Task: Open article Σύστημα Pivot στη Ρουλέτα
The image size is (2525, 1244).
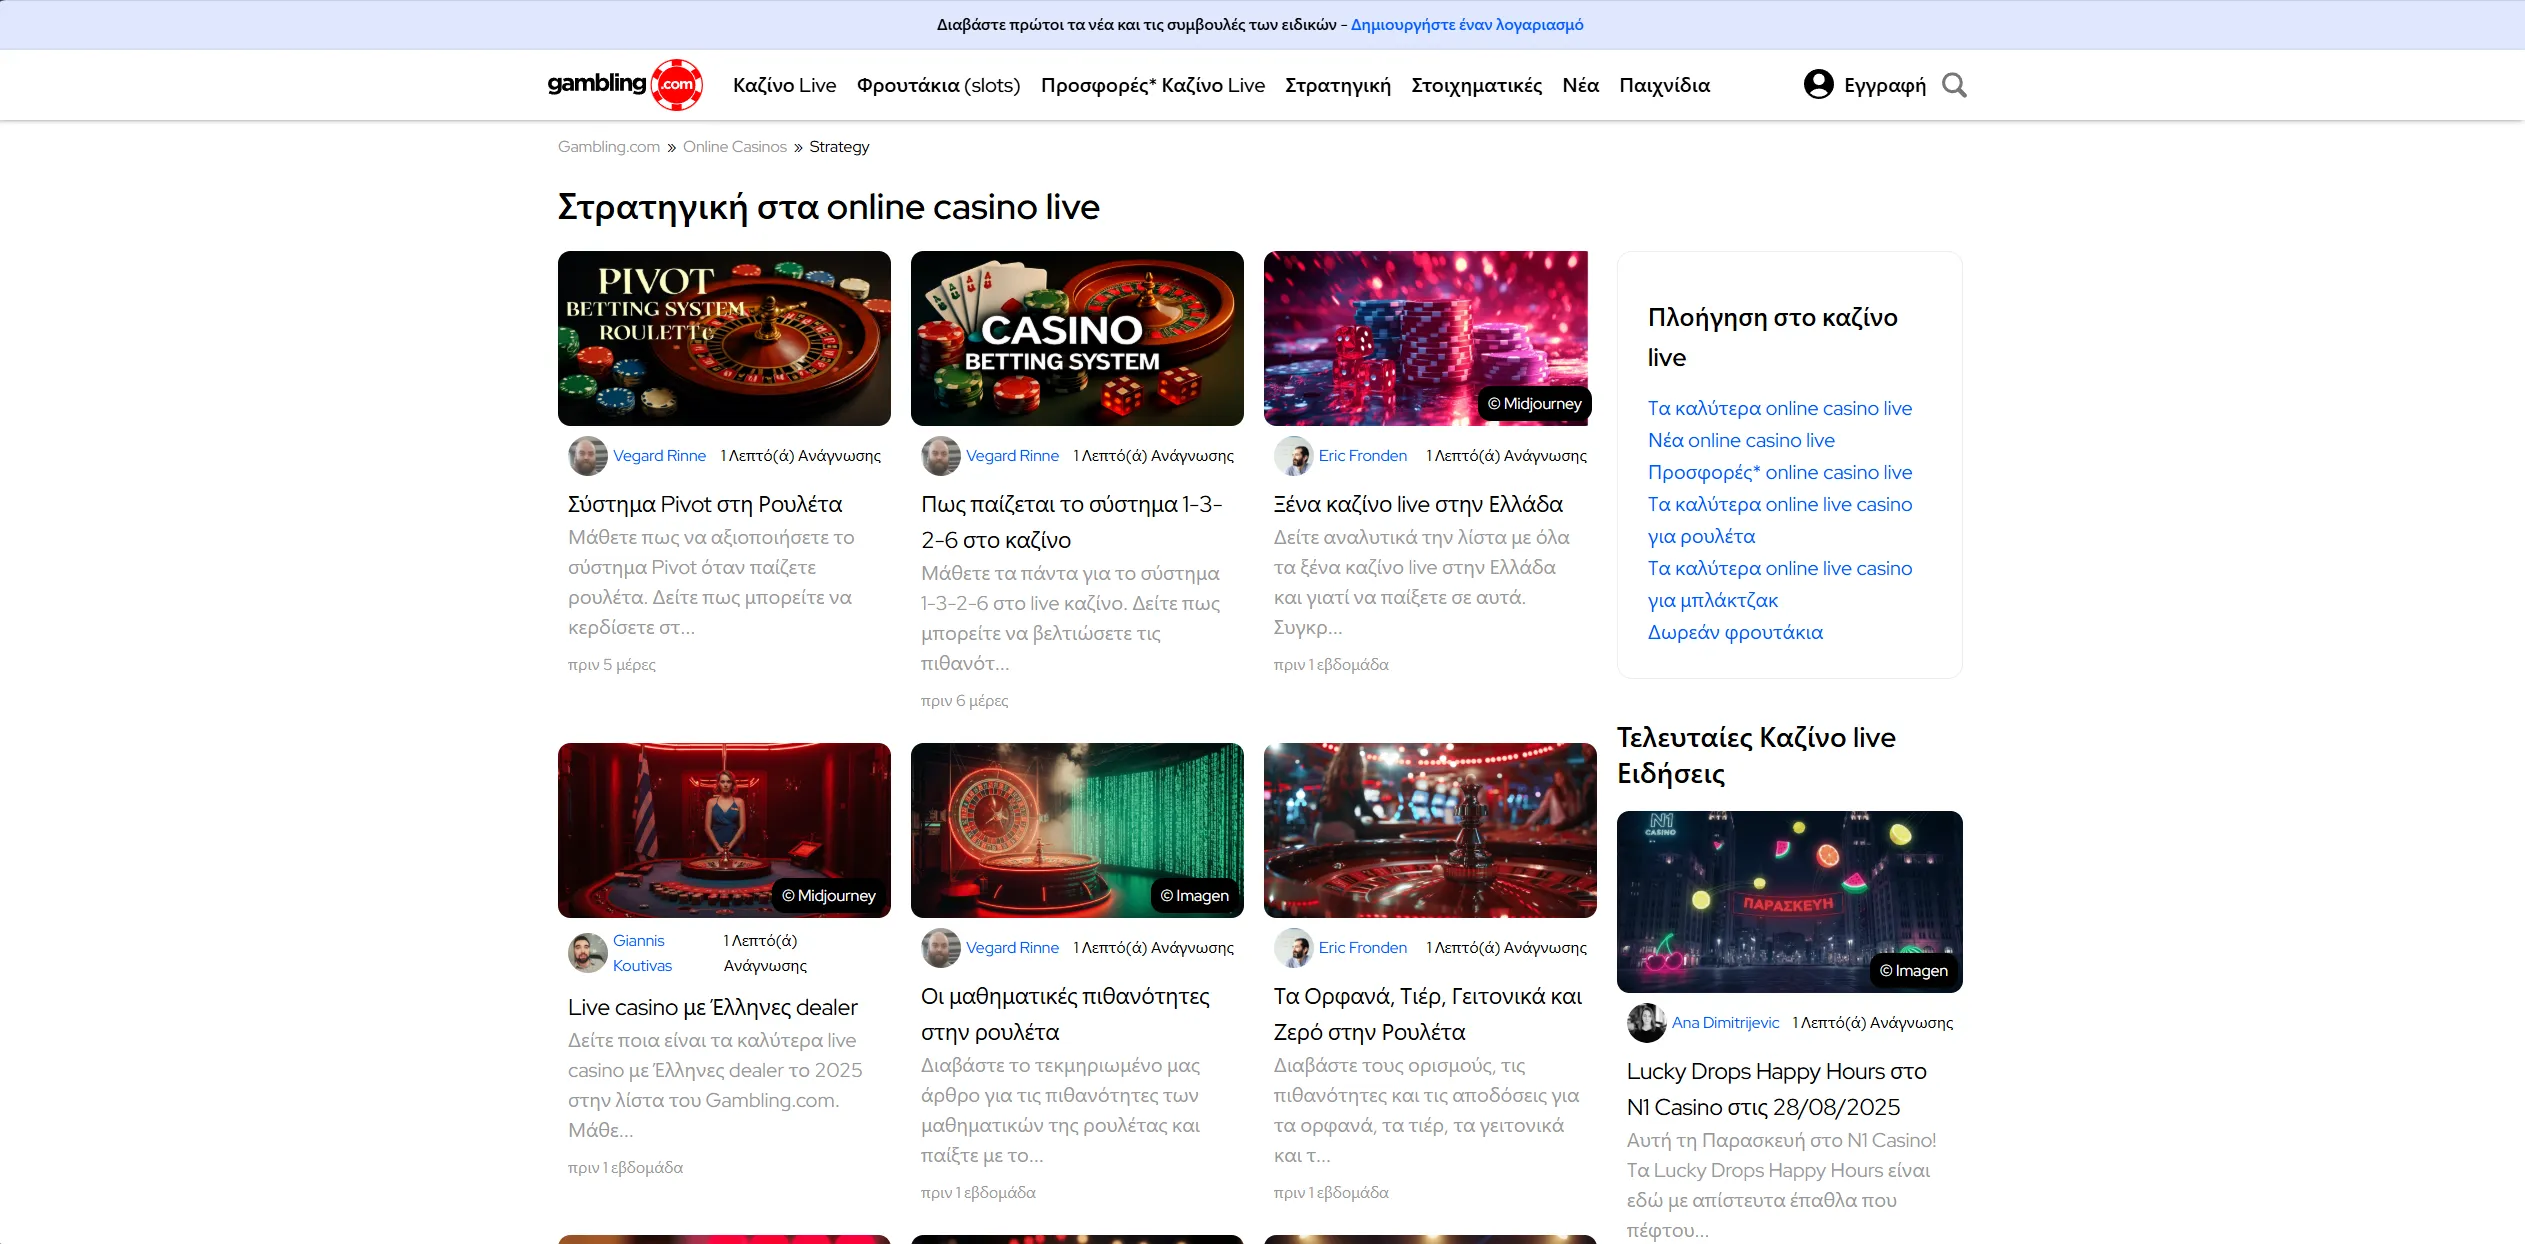Action: click(705, 505)
